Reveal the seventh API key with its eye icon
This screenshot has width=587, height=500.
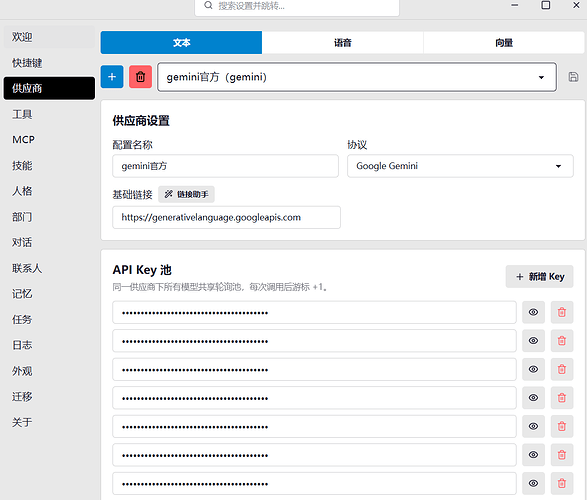(x=533, y=483)
